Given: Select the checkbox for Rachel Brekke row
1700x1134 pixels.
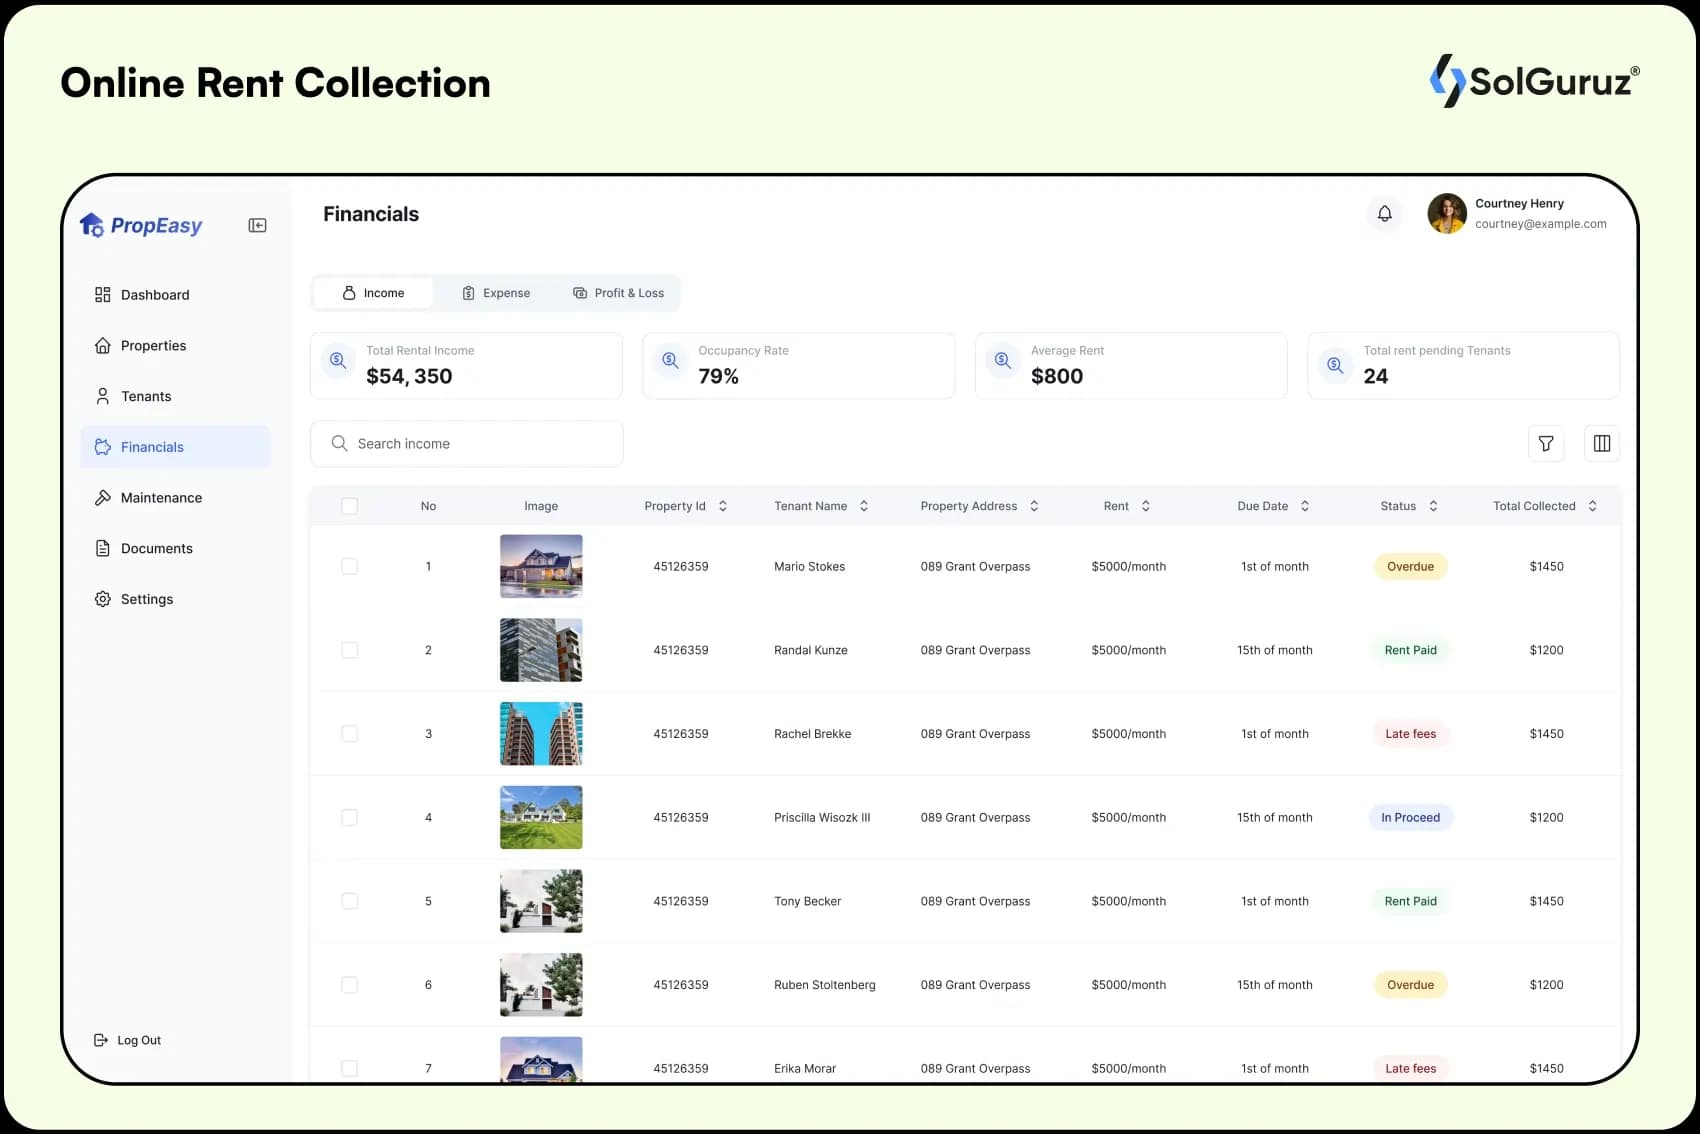Looking at the screenshot, I should tap(349, 734).
